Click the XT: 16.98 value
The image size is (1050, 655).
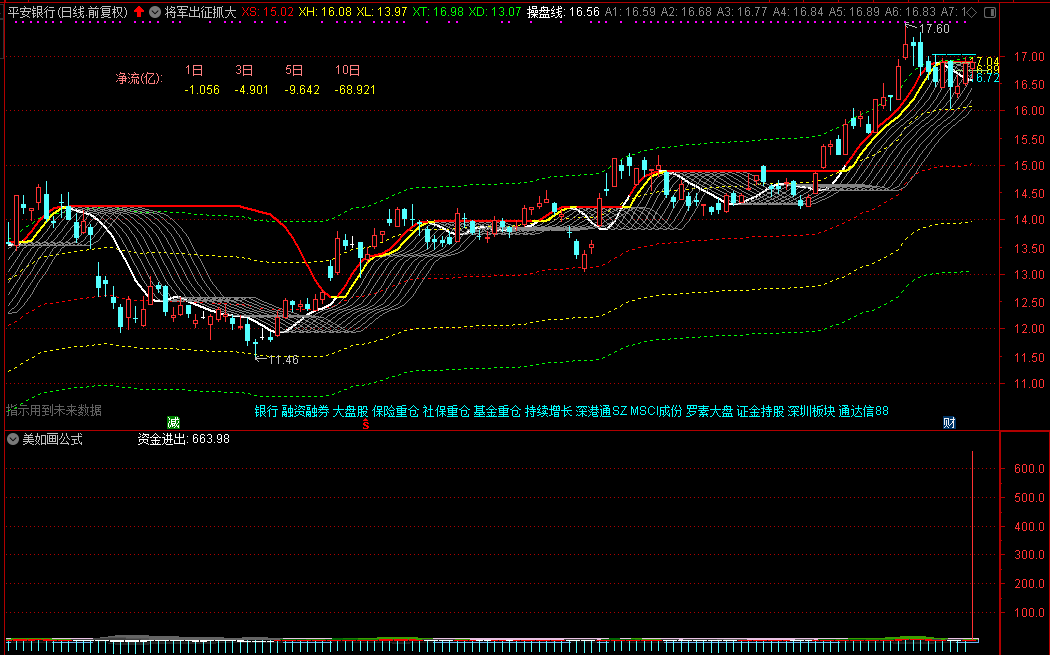pyautogui.click(x=438, y=12)
